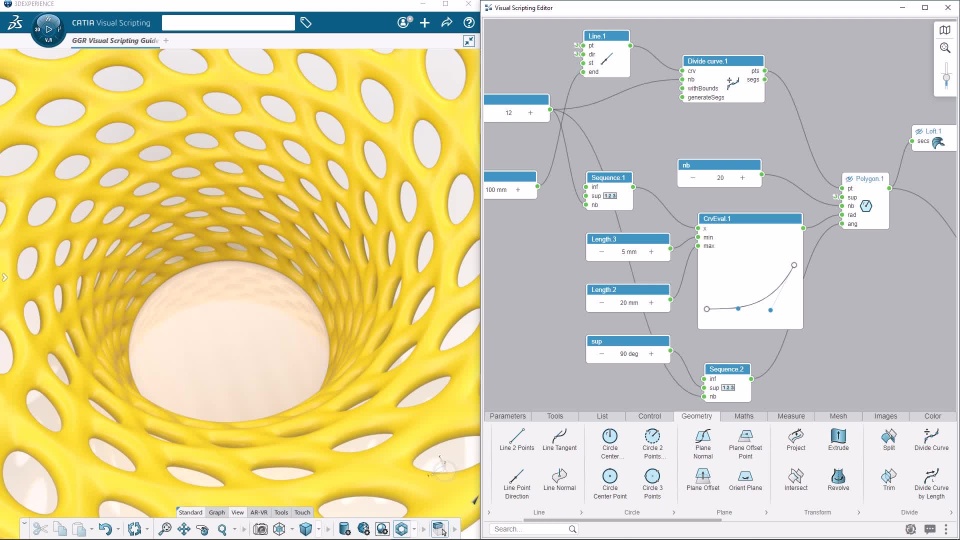Screen dimensions: 960x540
Task: Click the camera capture icon
Action: click(260, 528)
